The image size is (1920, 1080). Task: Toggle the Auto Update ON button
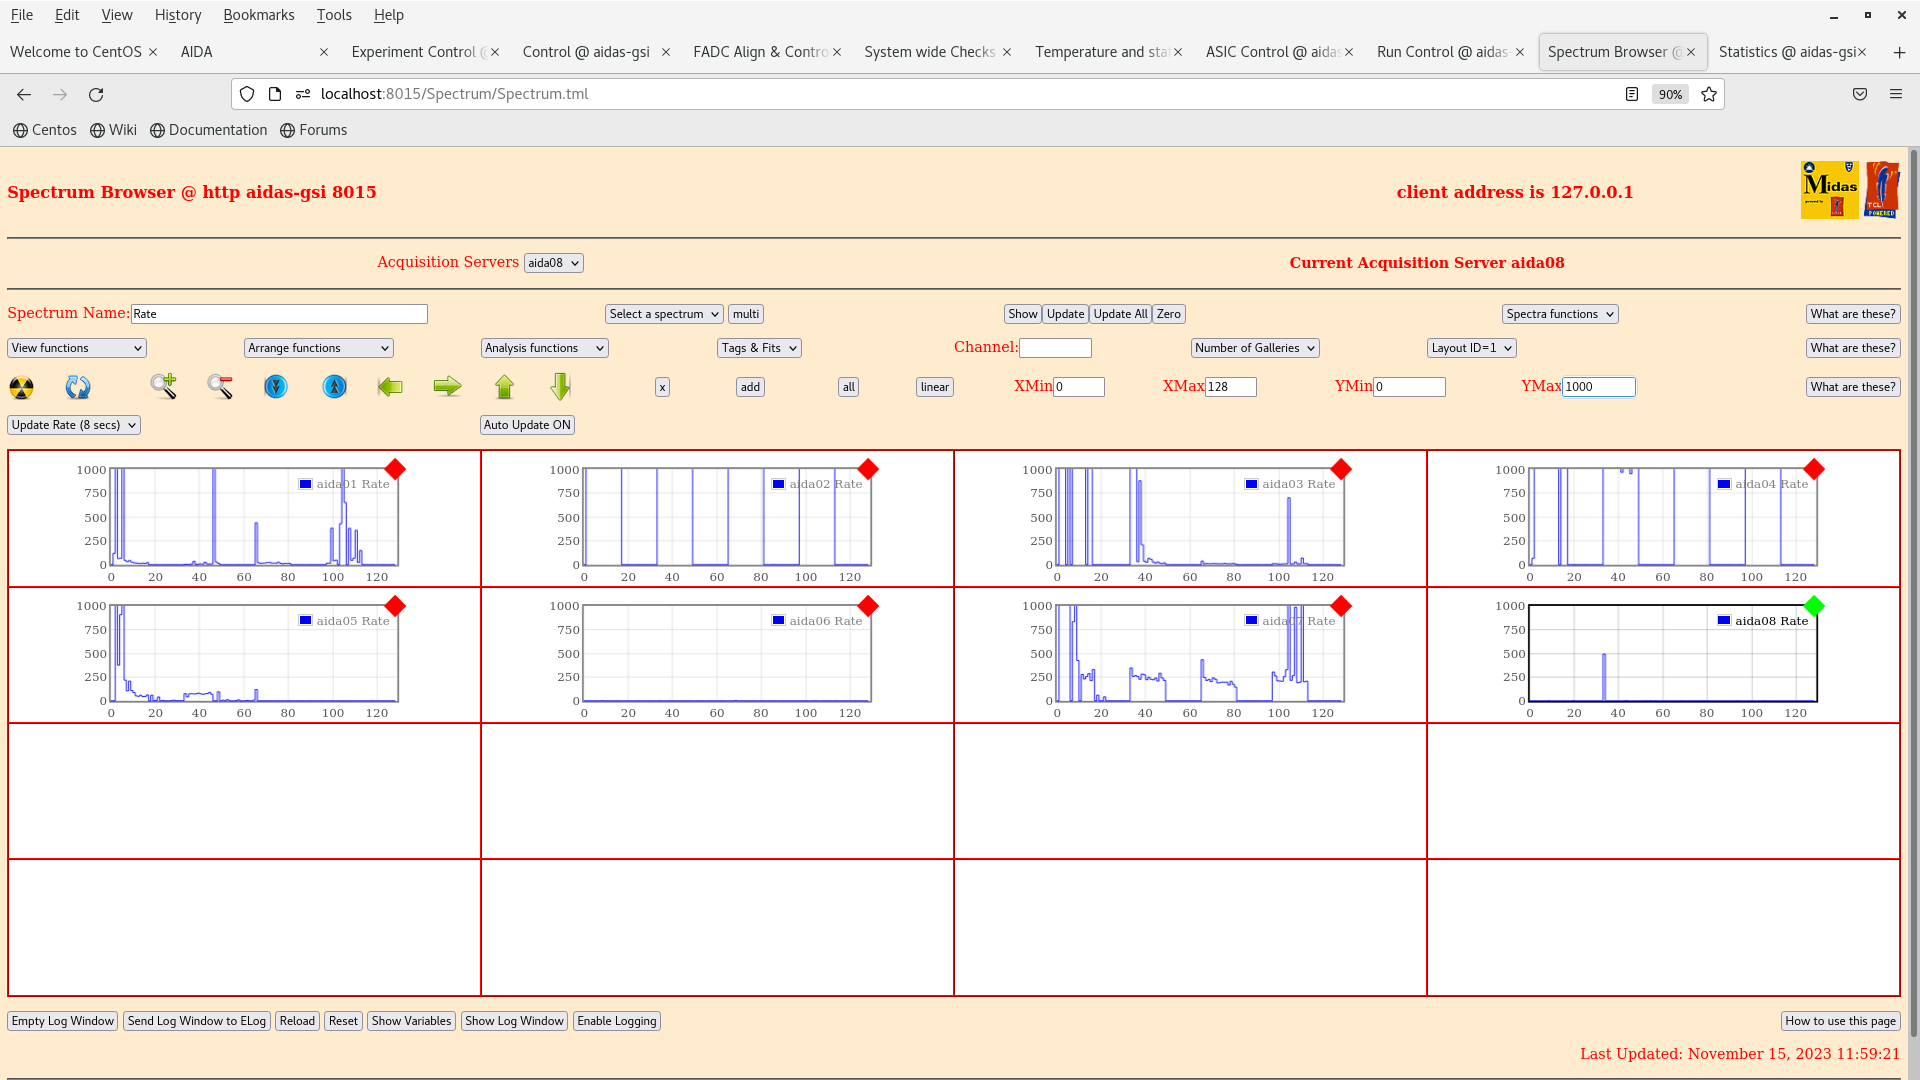(x=527, y=425)
